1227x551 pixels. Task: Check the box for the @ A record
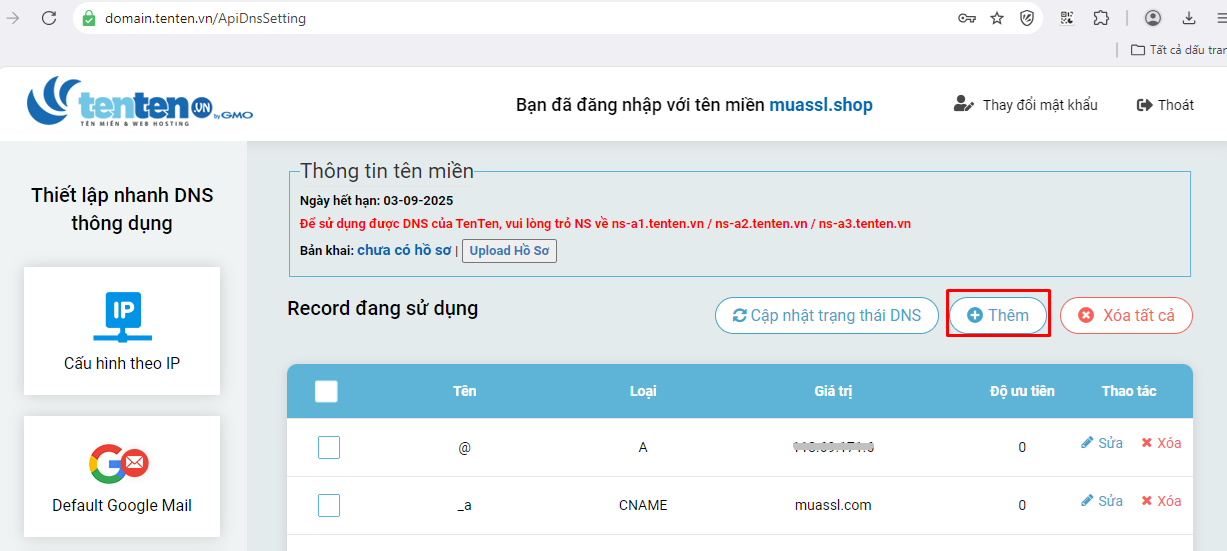click(x=329, y=447)
